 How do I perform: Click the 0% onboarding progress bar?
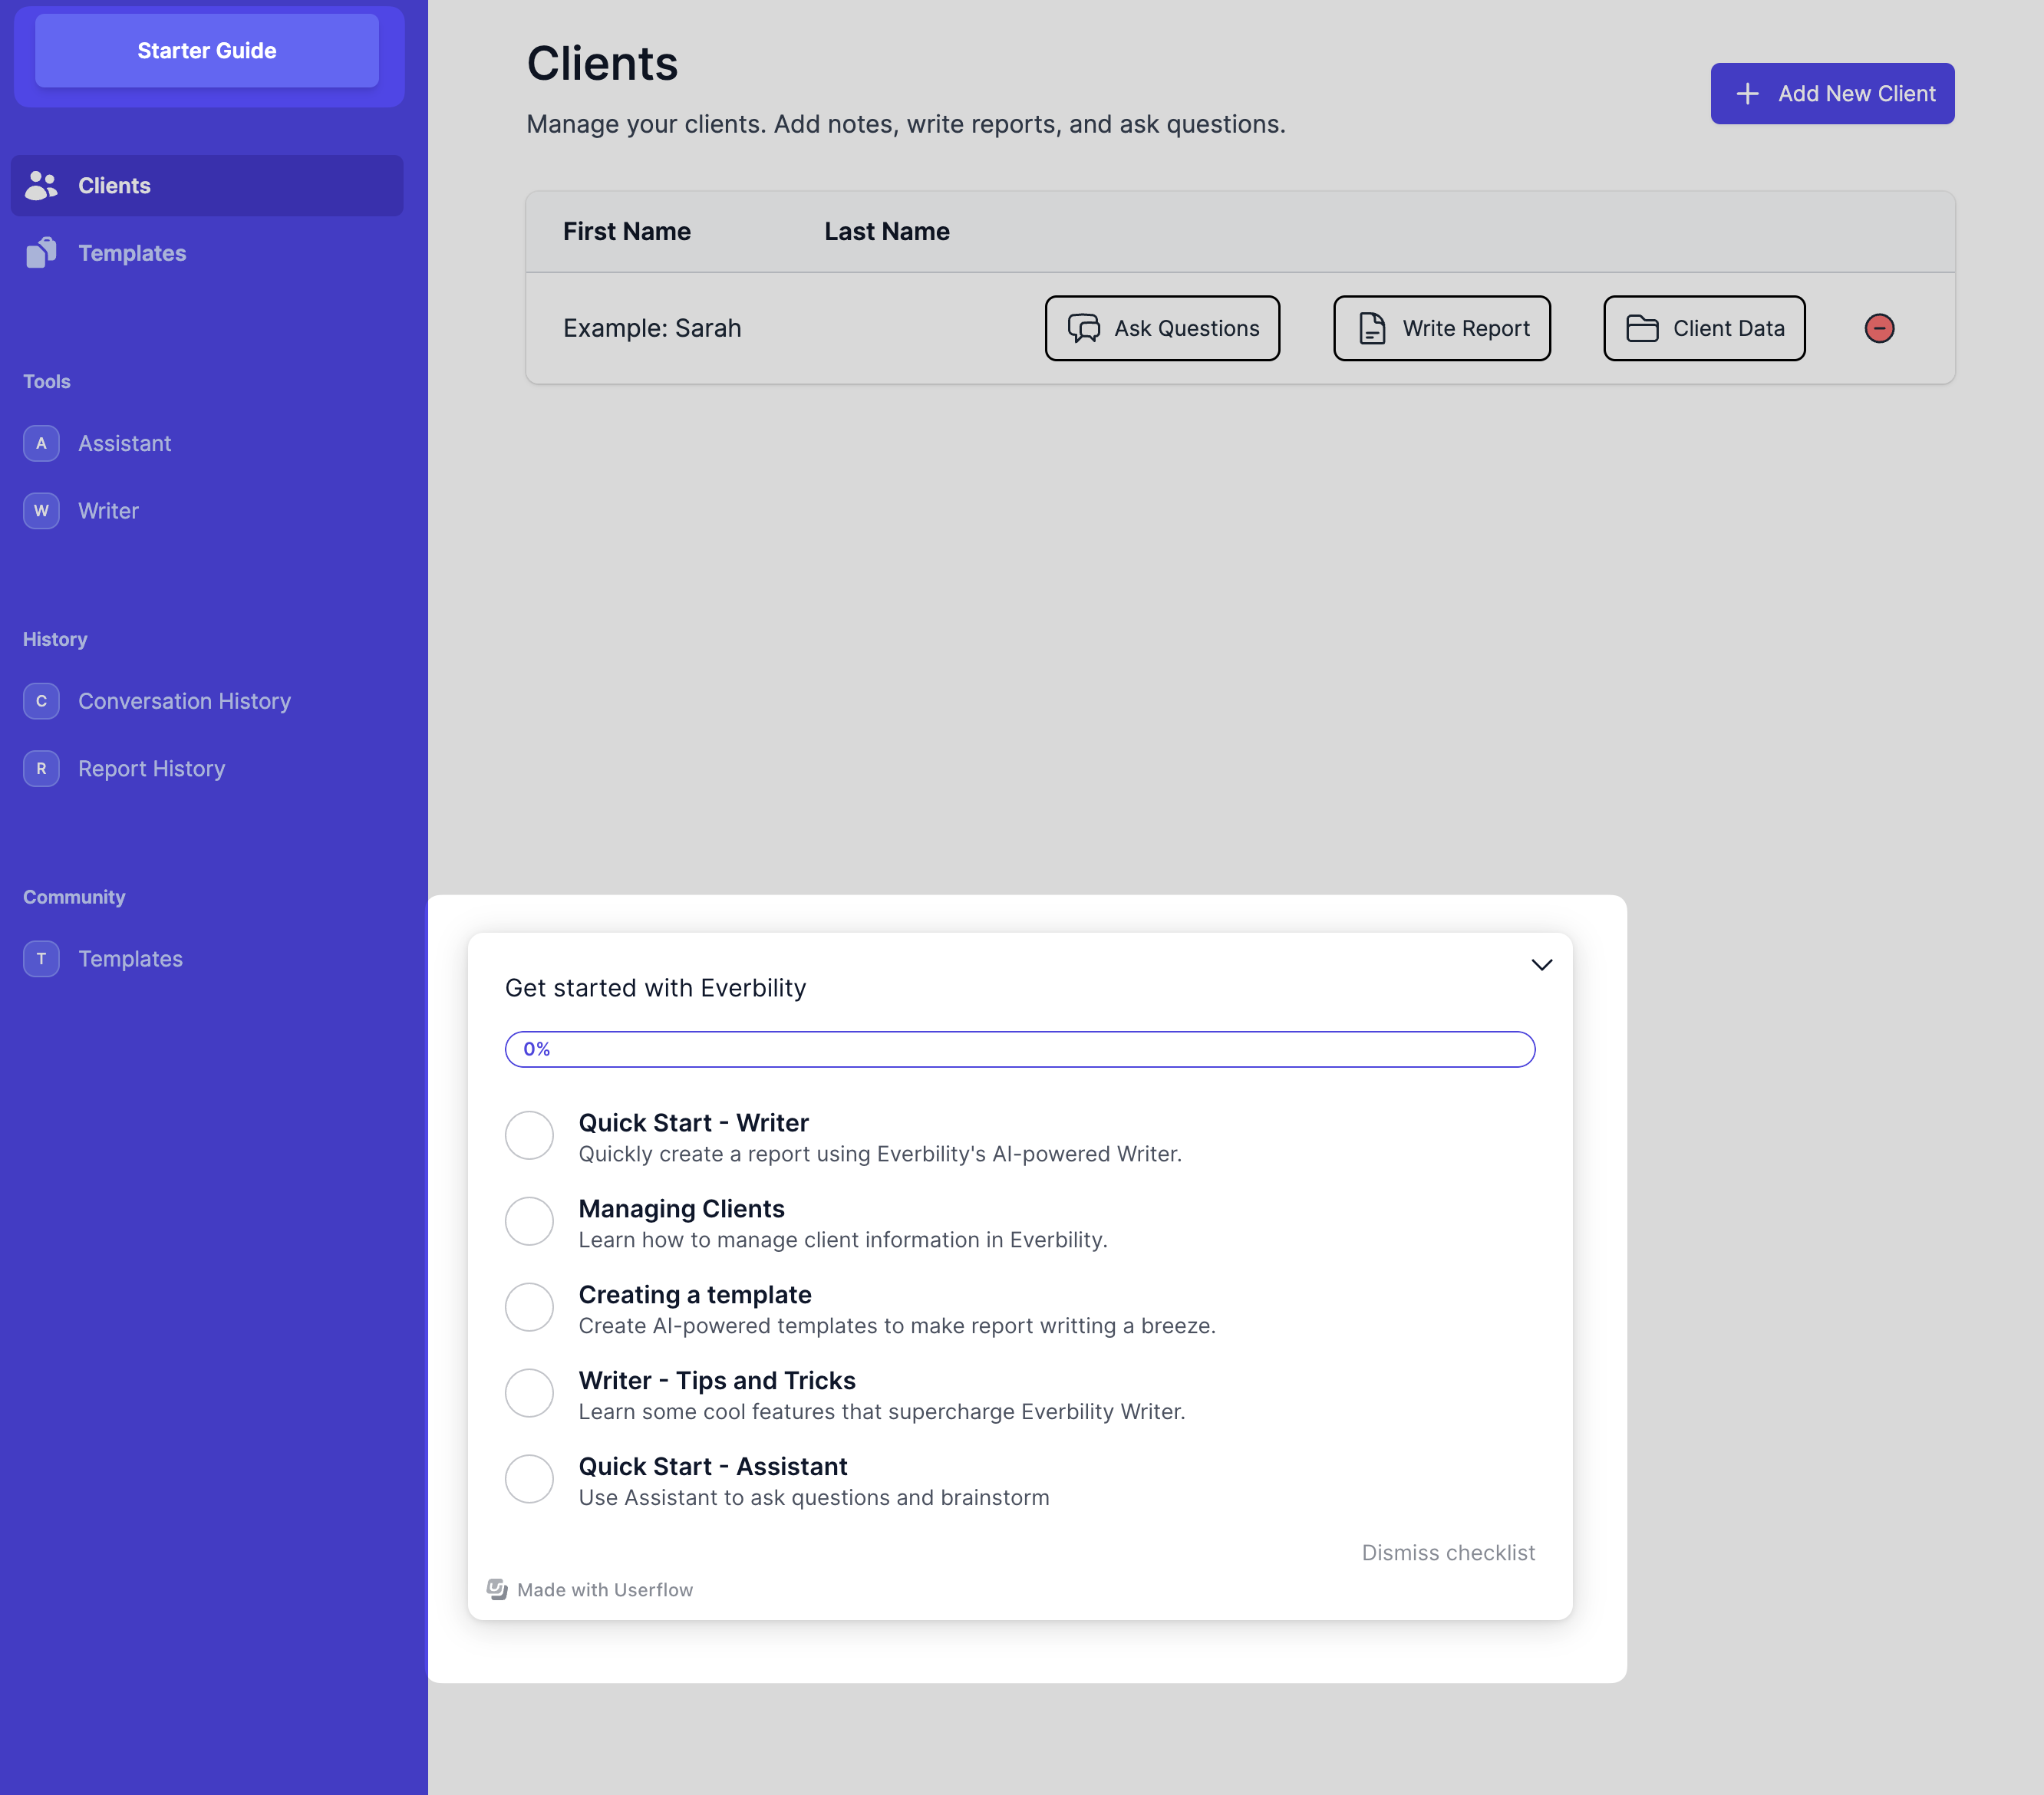click(x=1019, y=1049)
